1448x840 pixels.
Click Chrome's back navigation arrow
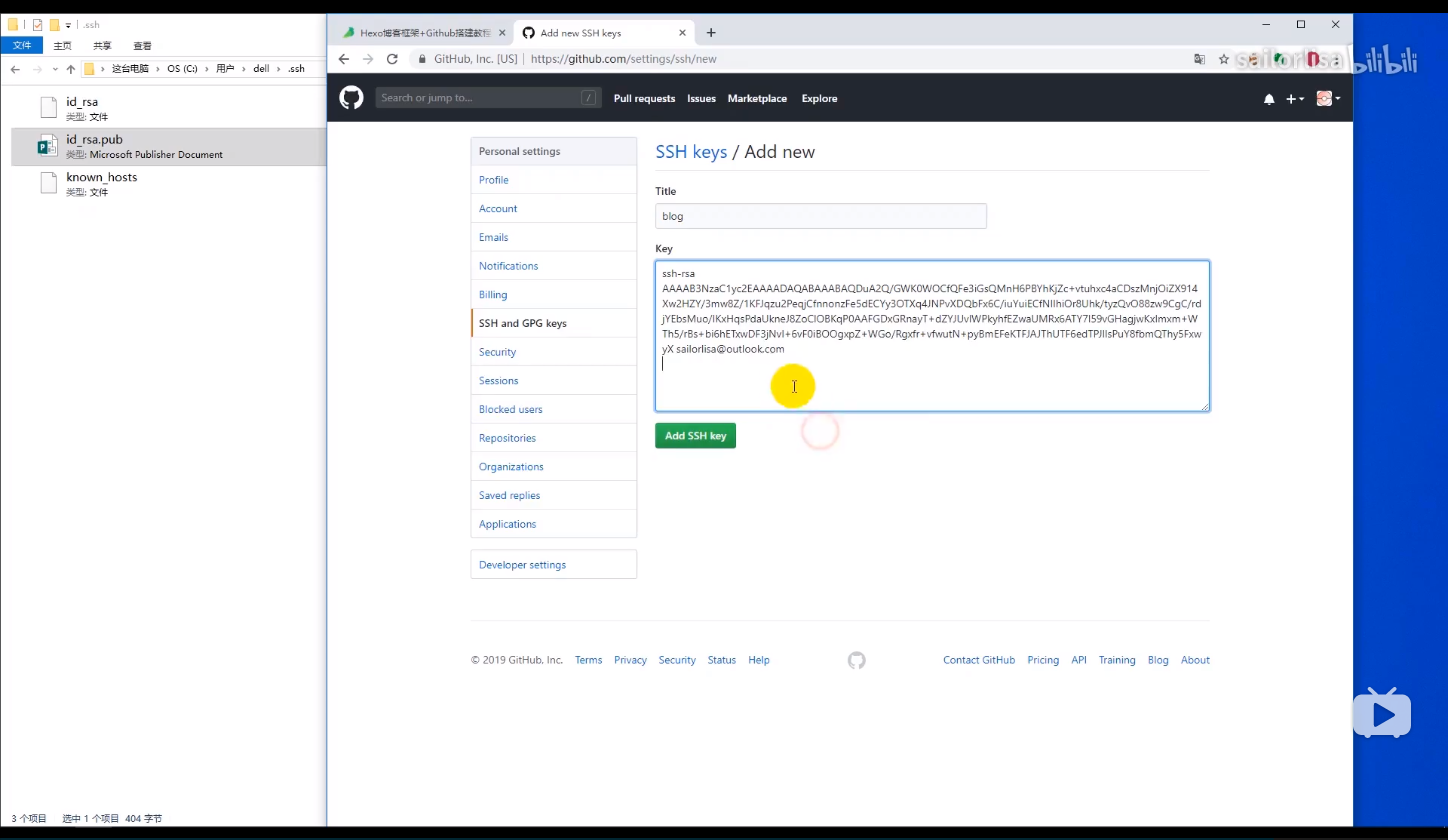pyautogui.click(x=344, y=59)
